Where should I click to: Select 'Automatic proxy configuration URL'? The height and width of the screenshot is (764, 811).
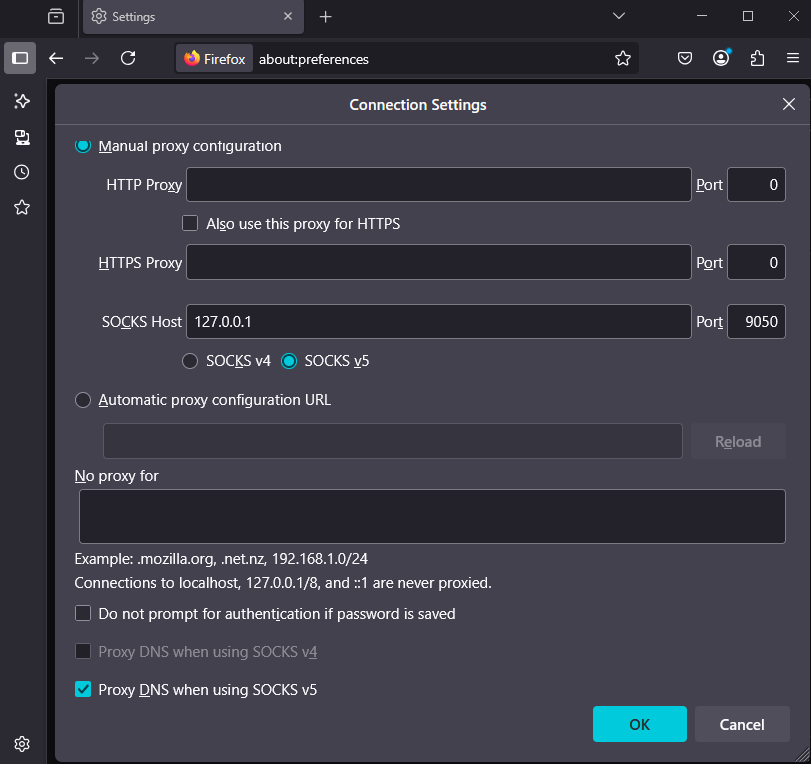pos(83,400)
